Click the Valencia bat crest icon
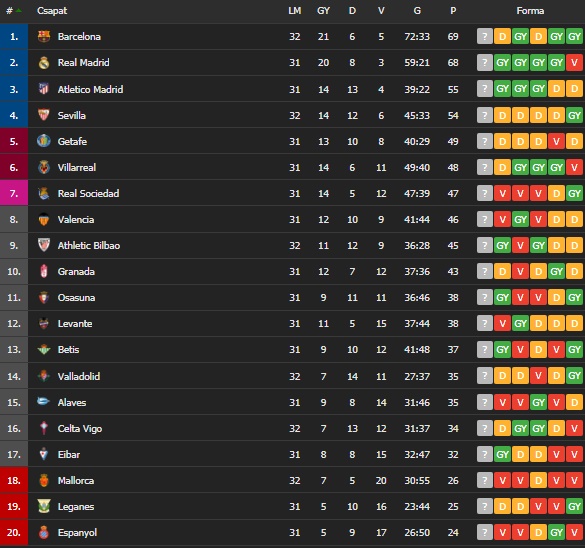The image size is (585, 548). (x=44, y=219)
